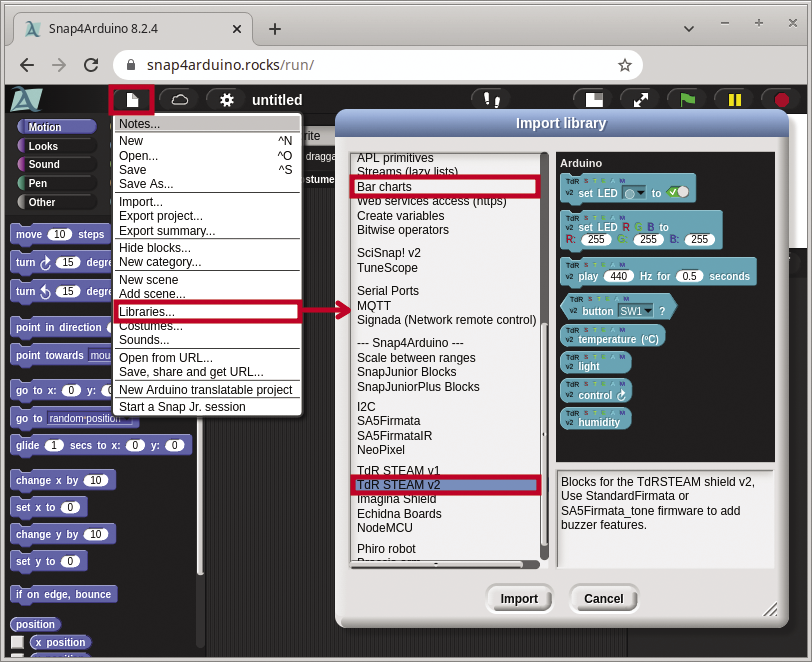This screenshot has width=812, height=662.
Task: Choose Start a Snap Jr. session
Action: coord(207,407)
